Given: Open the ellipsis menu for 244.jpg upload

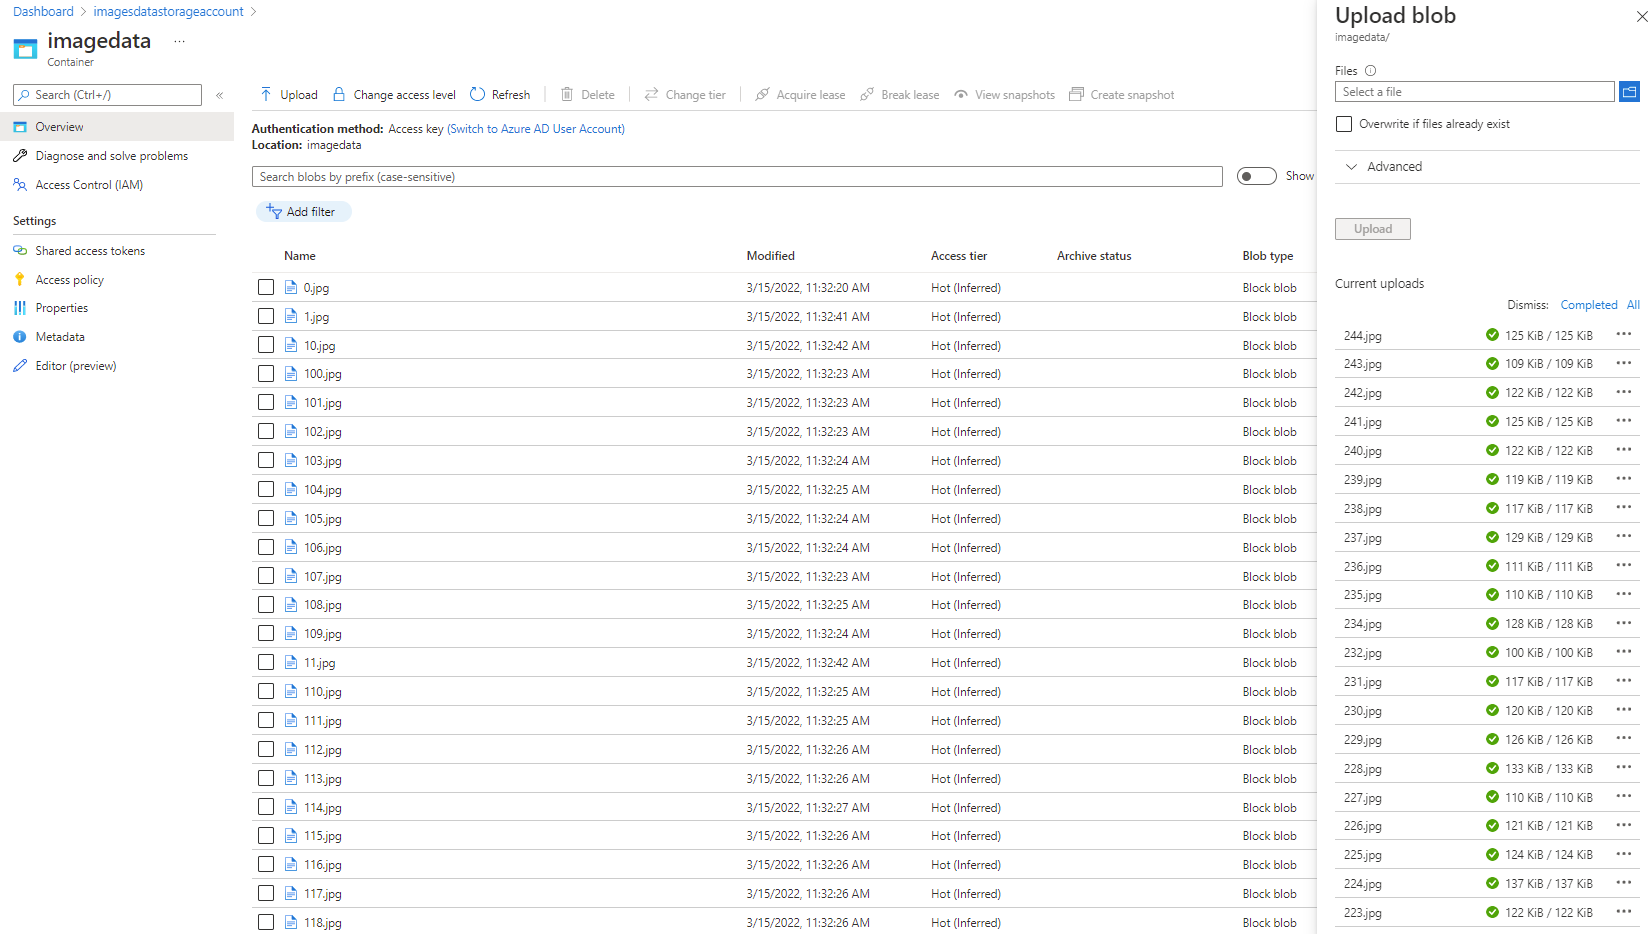Looking at the screenshot, I should click(x=1622, y=335).
